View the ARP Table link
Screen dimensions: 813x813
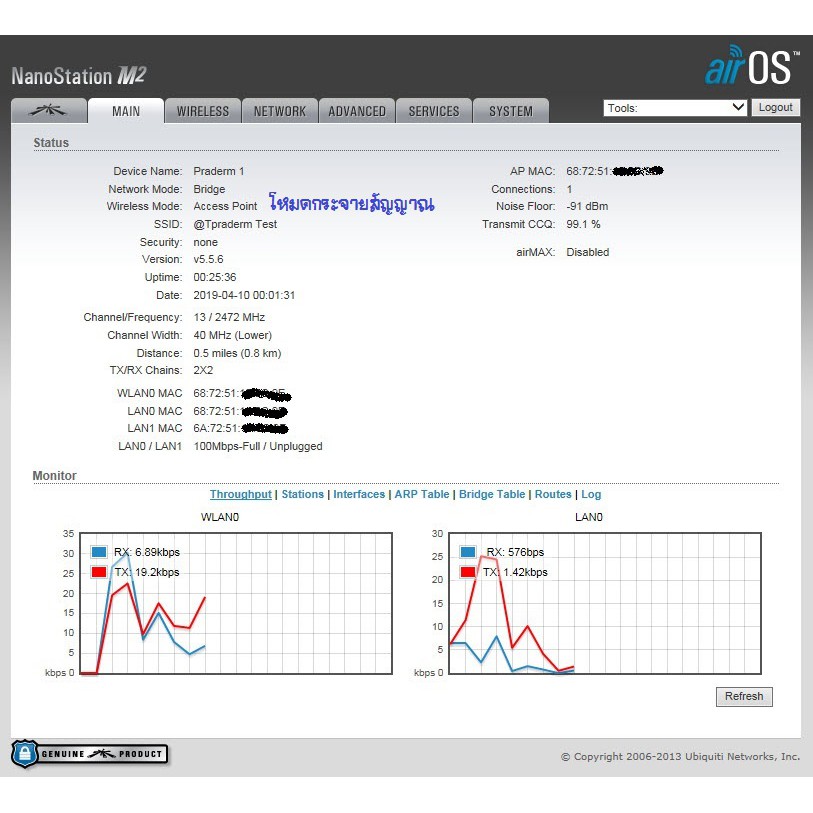[x=421, y=494]
